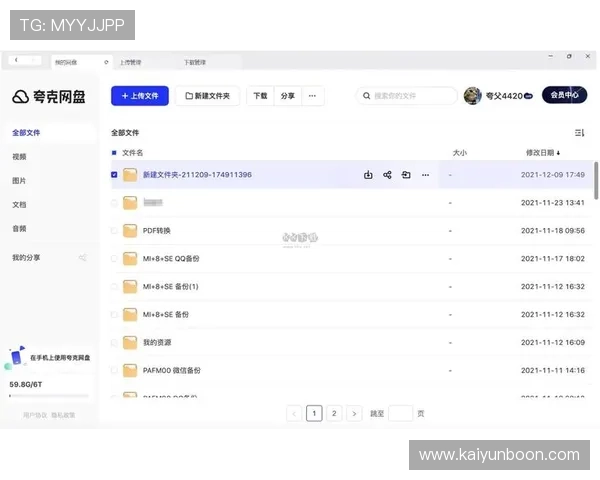Open the toolbar more-actions ellipsis menu
Viewport: 600px width, 480px height.
click(312, 96)
